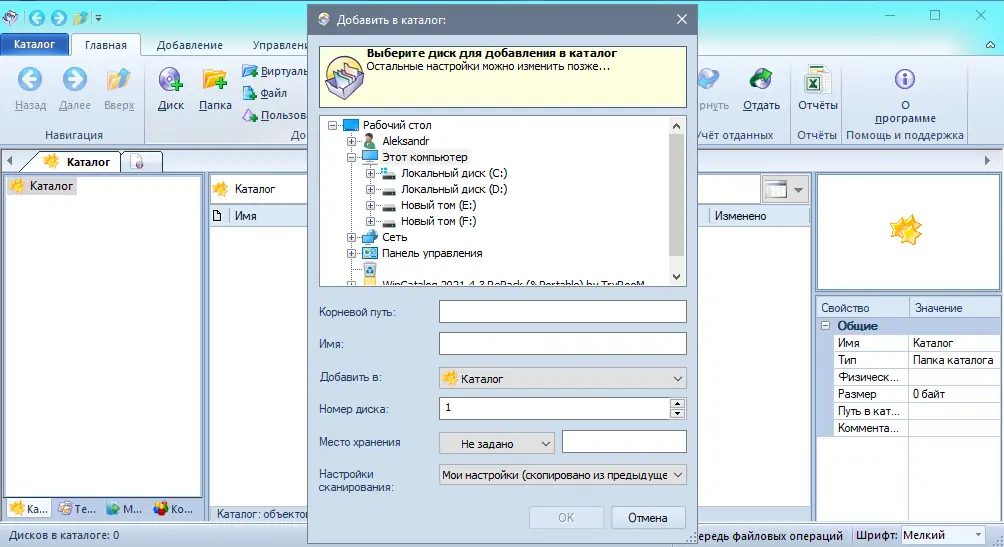
Task: Add a disk with Диск icon
Action: coord(170,80)
